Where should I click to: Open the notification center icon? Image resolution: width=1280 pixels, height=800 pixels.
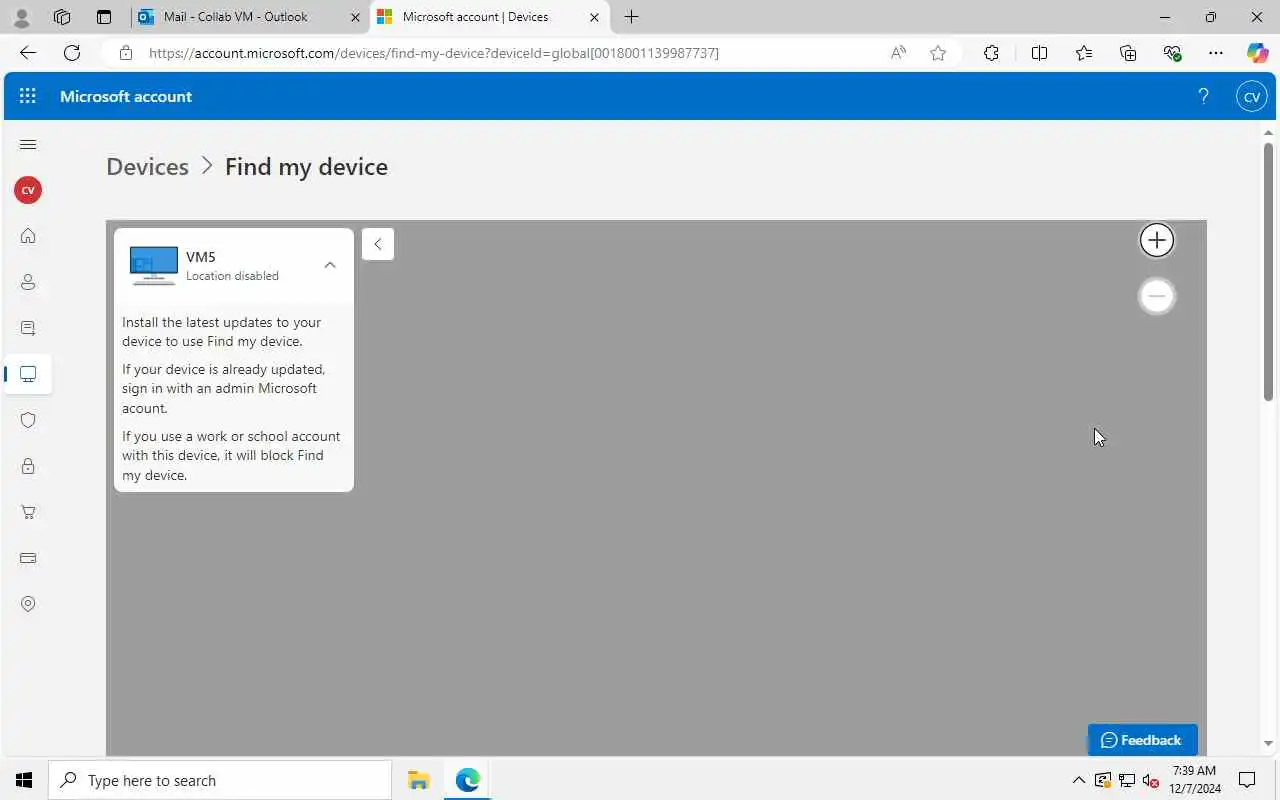point(1247,780)
